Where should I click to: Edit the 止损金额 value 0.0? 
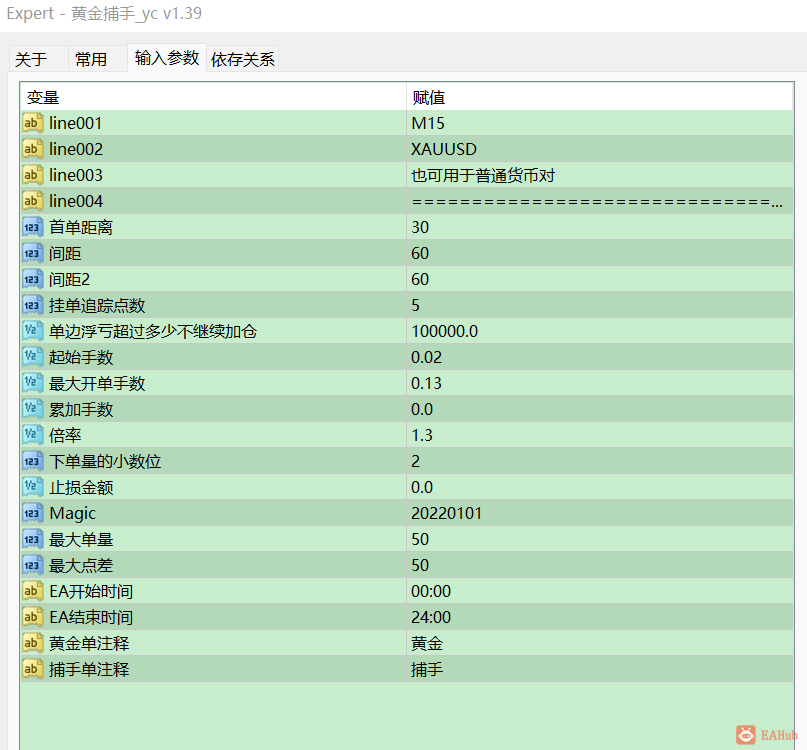tap(600, 487)
